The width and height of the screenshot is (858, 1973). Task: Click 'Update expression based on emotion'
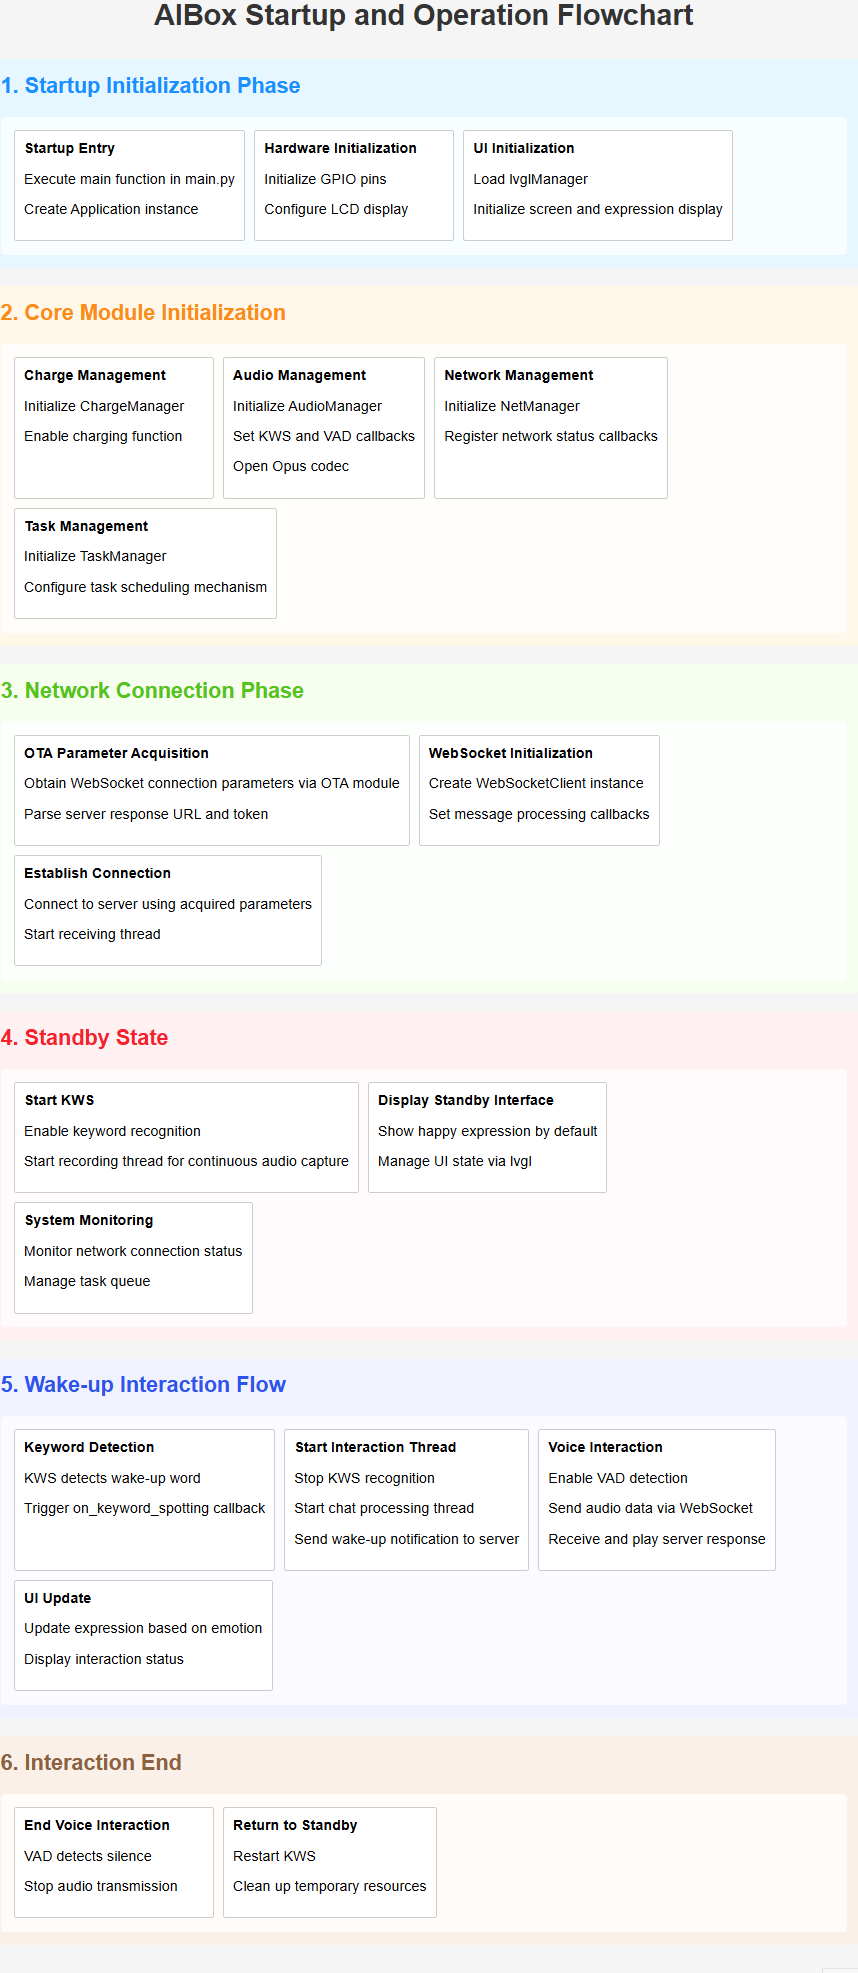143,1628
